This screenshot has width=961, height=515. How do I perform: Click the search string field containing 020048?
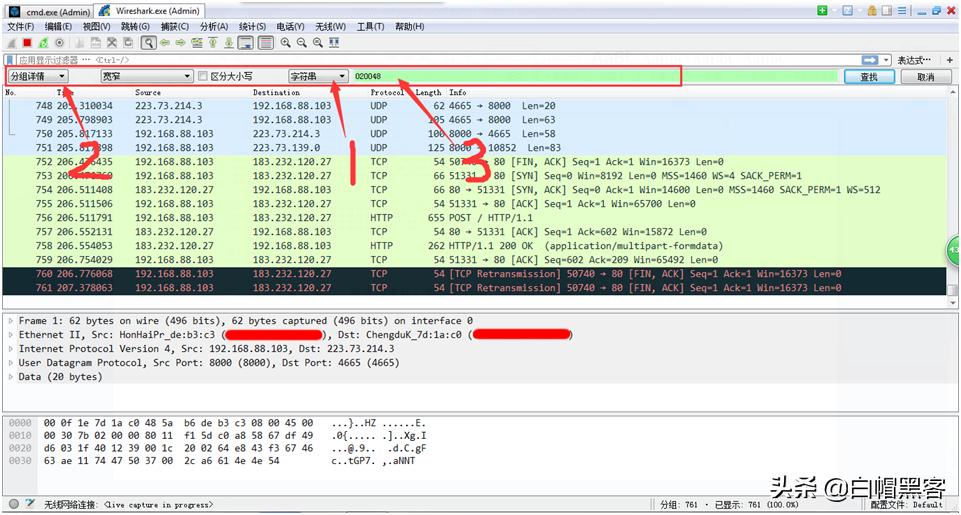tap(594, 77)
